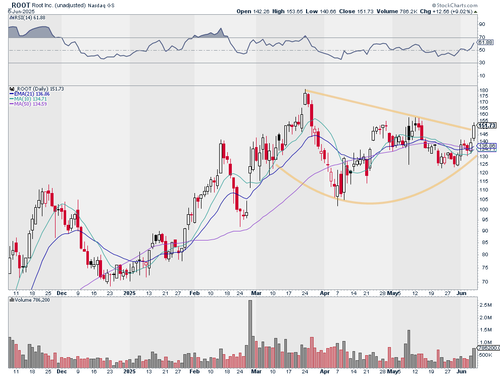Click the 145 label on the price axis
Screen dimensions: 500x376
[483, 134]
